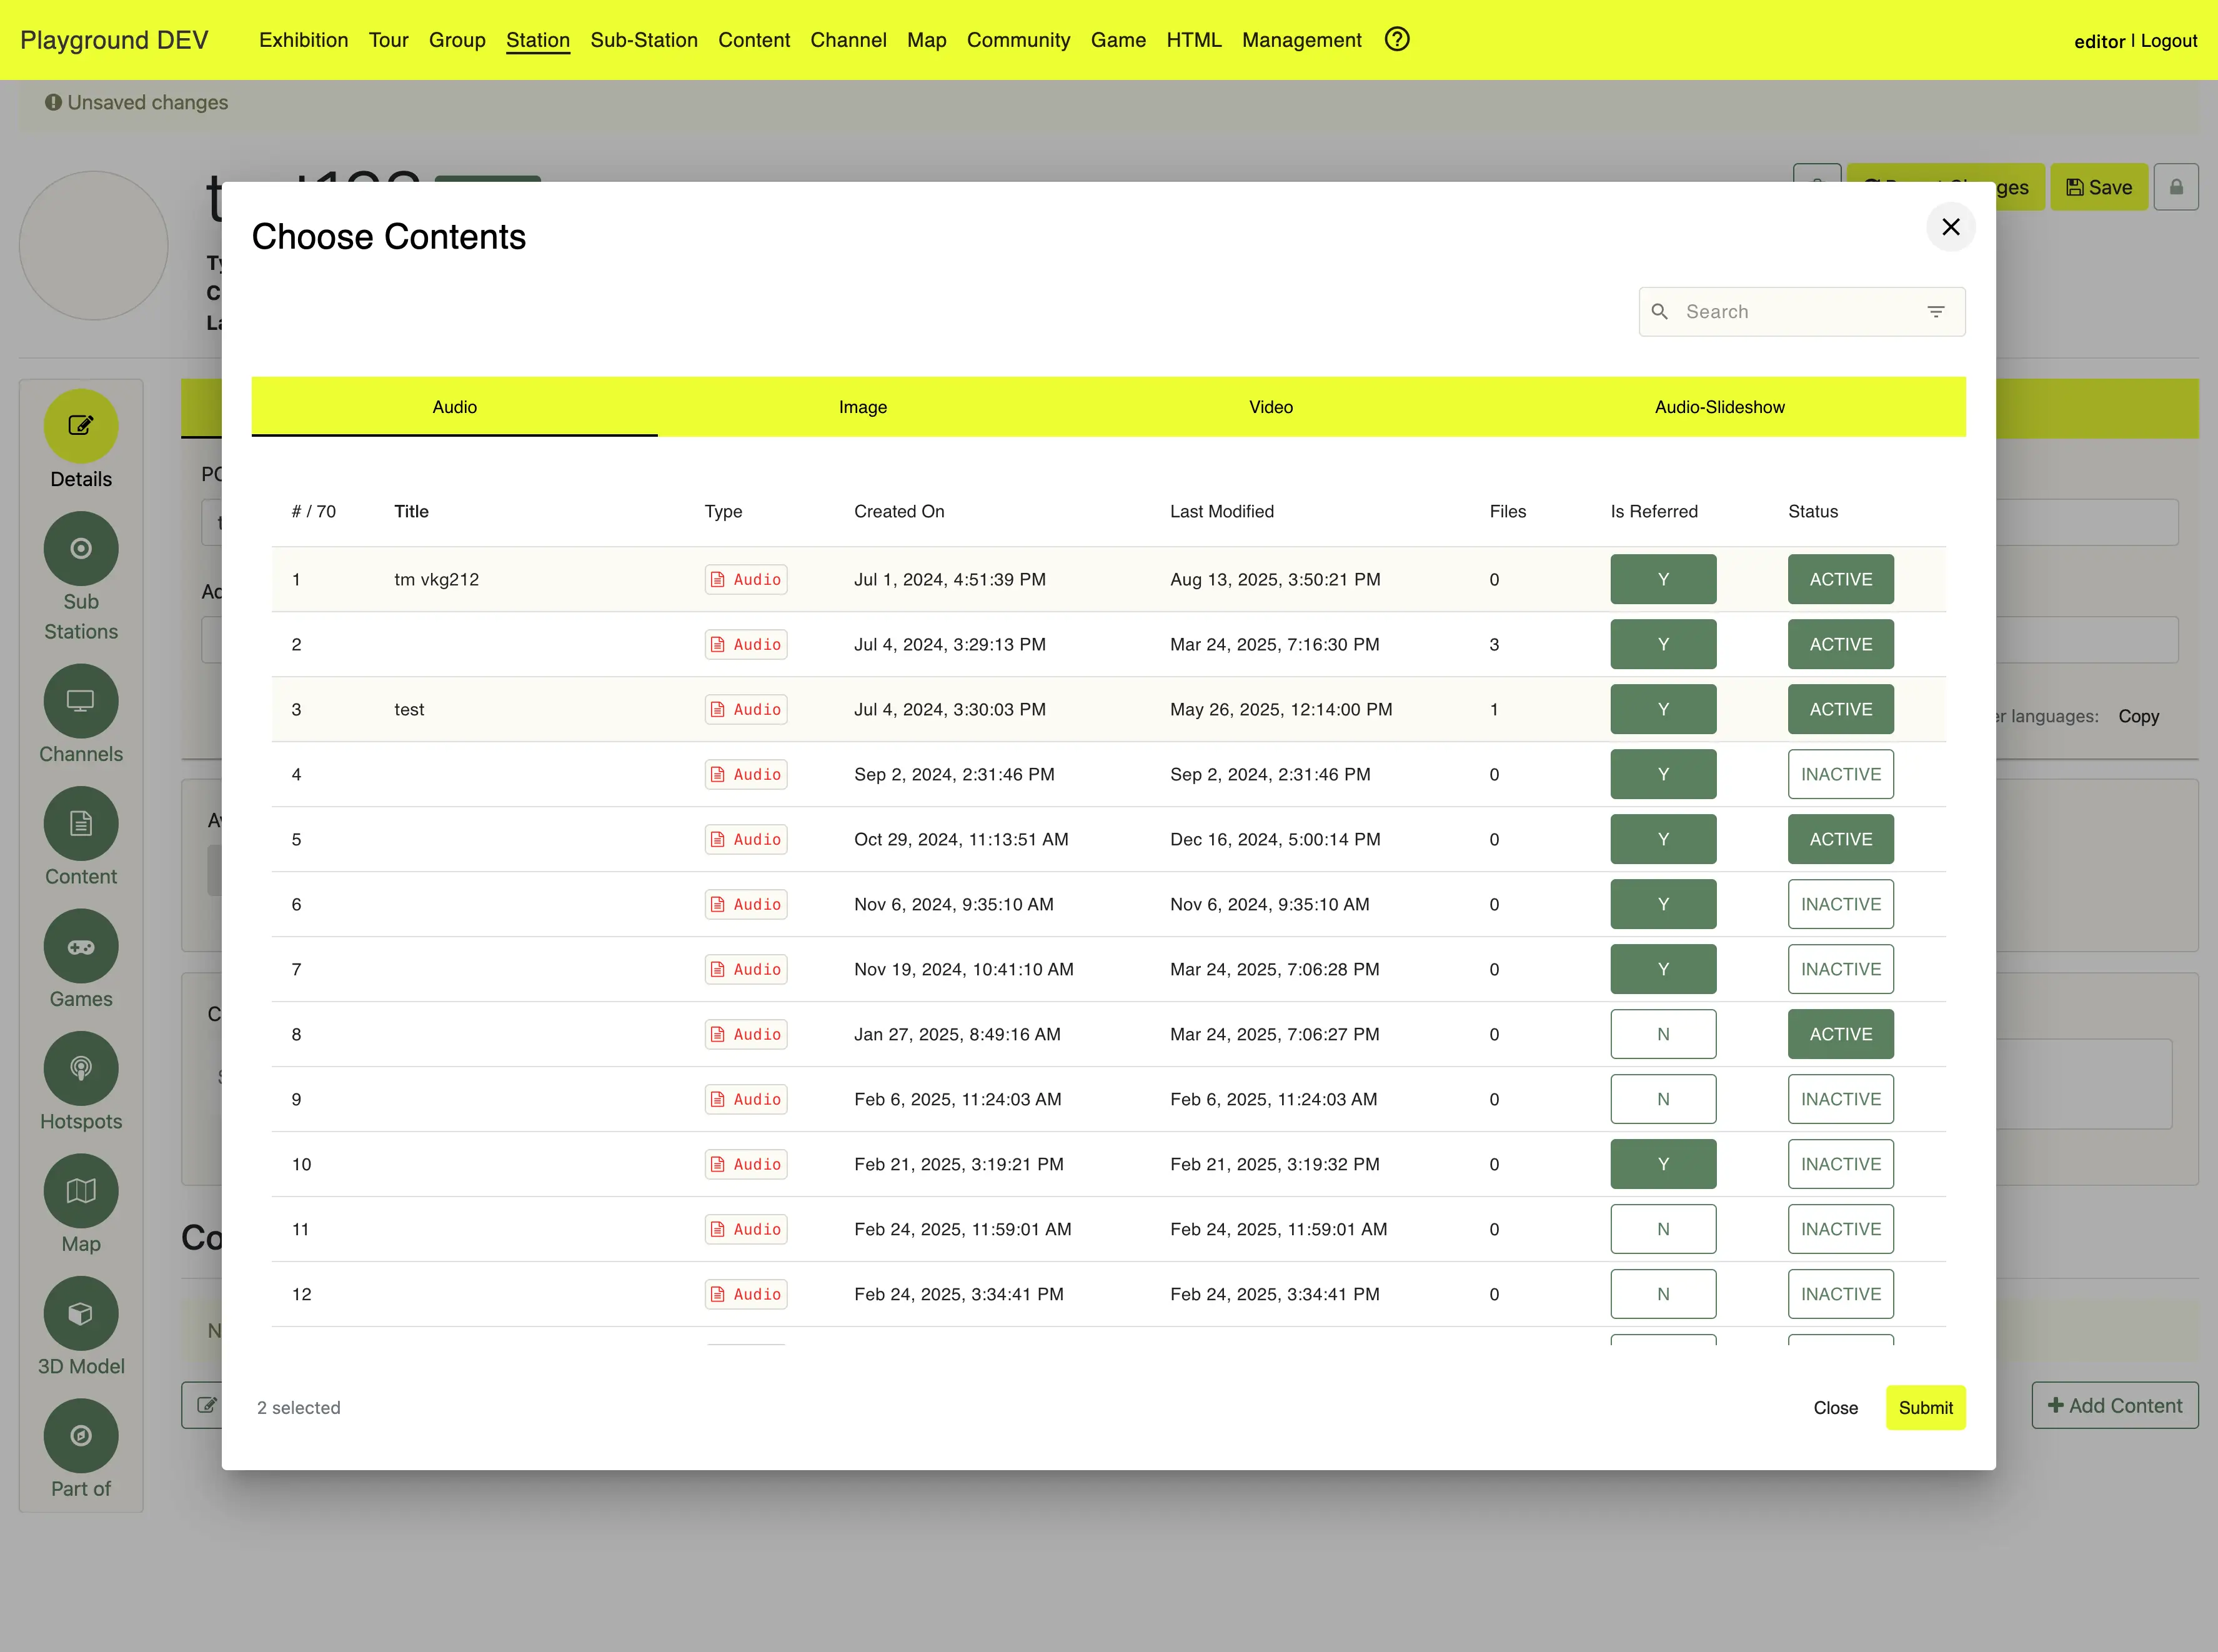The height and width of the screenshot is (1652, 2218).
Task: Click the magnifier icon in search box
Action: click(x=1660, y=312)
